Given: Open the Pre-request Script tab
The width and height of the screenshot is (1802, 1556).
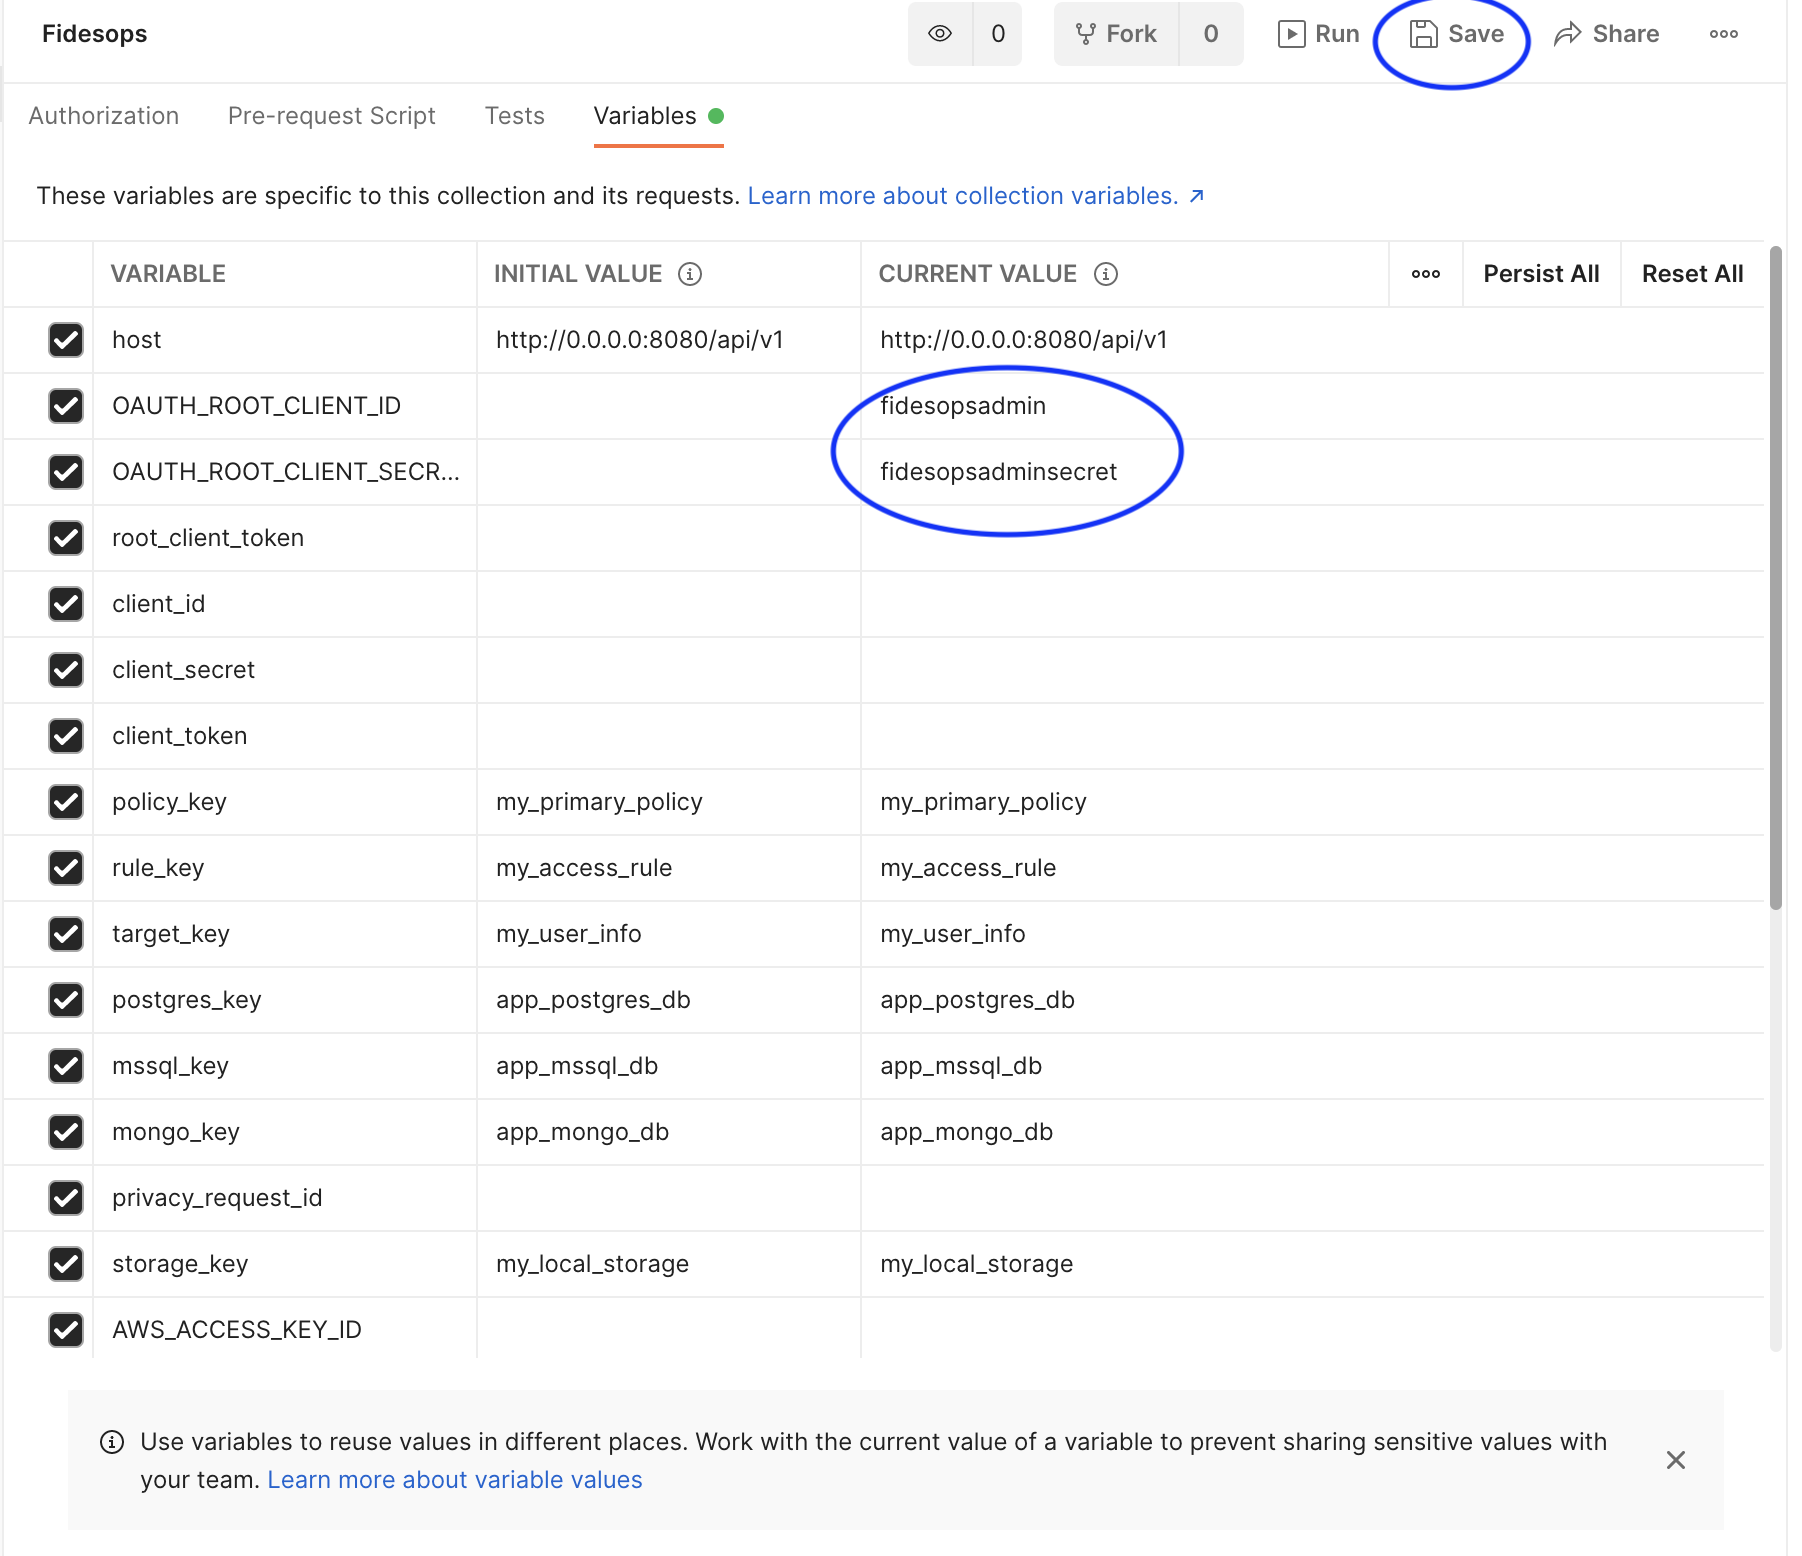Looking at the screenshot, I should [331, 115].
